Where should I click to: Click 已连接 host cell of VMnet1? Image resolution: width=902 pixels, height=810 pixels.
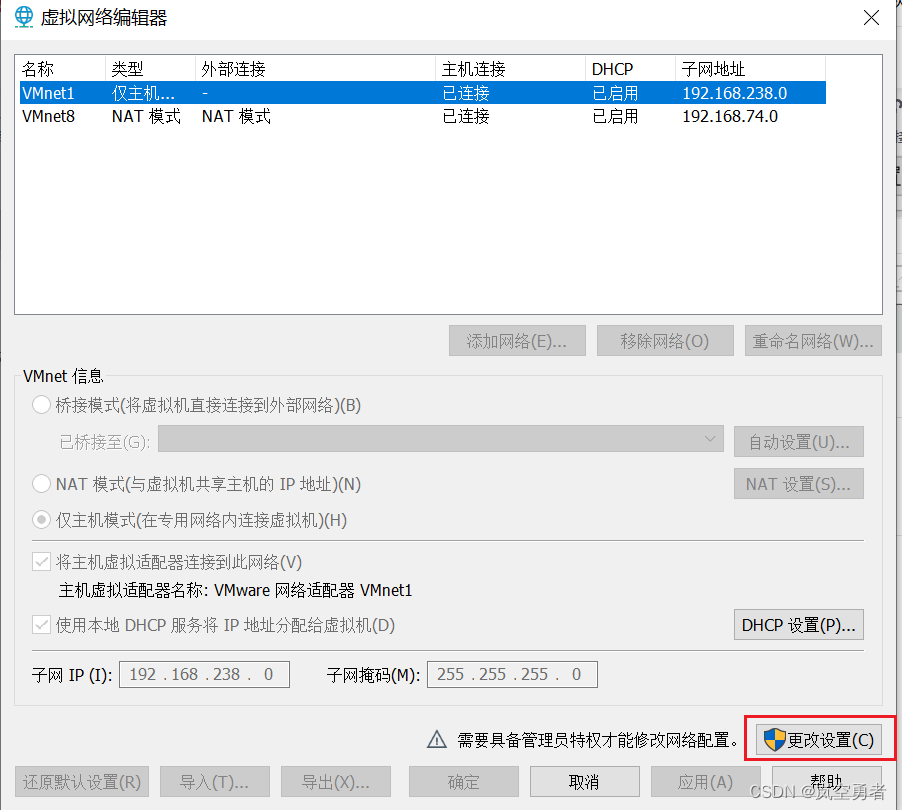[466, 93]
